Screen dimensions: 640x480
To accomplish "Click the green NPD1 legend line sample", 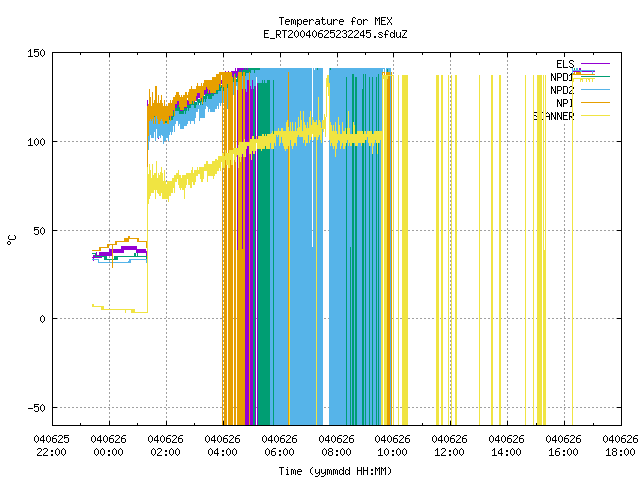I will point(595,77).
